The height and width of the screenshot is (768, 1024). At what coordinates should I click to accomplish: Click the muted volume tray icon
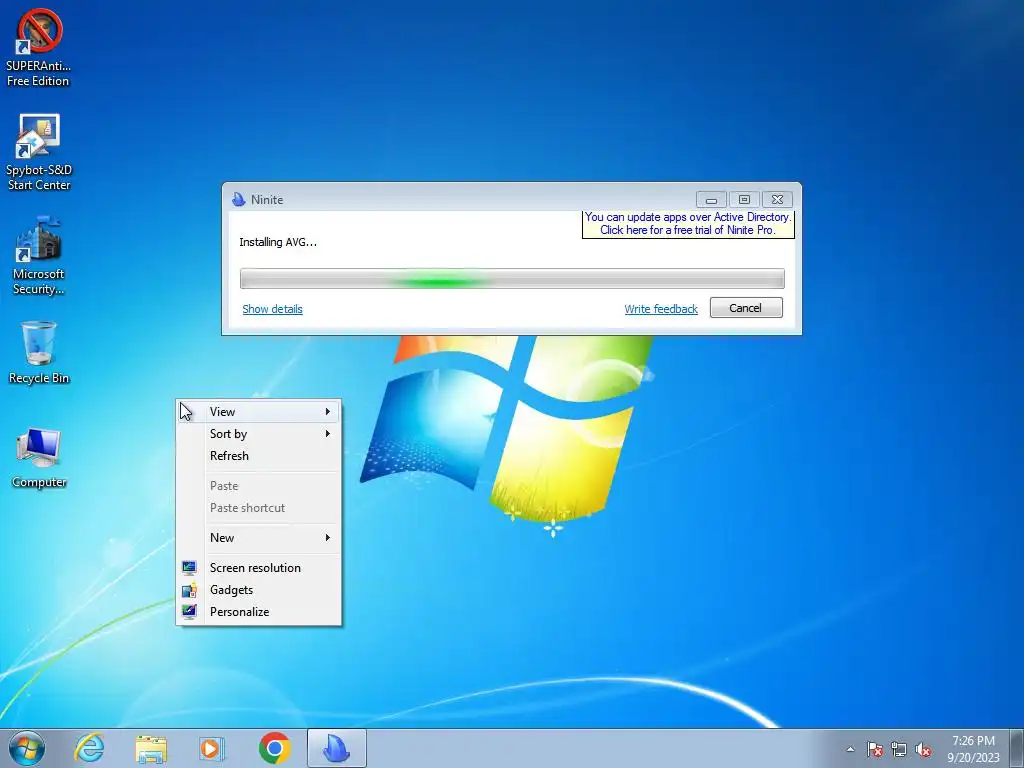click(923, 749)
